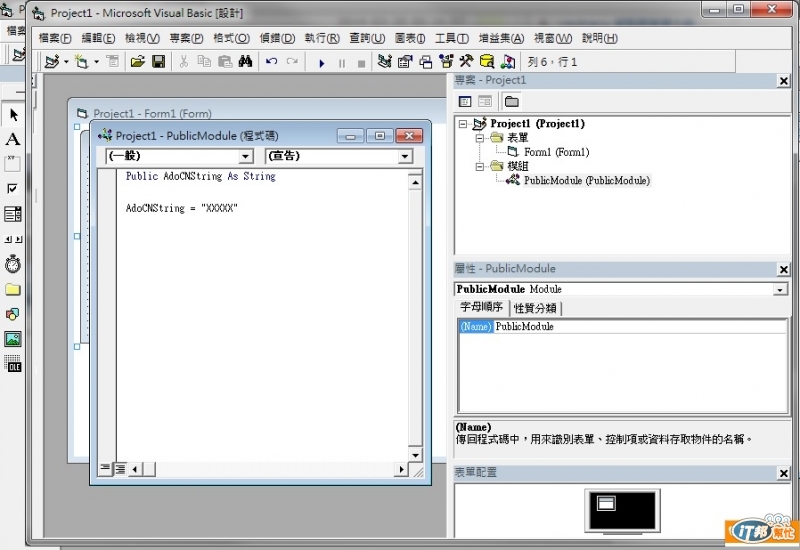
Task: Click the Paste toolbar icon
Action: (225, 62)
